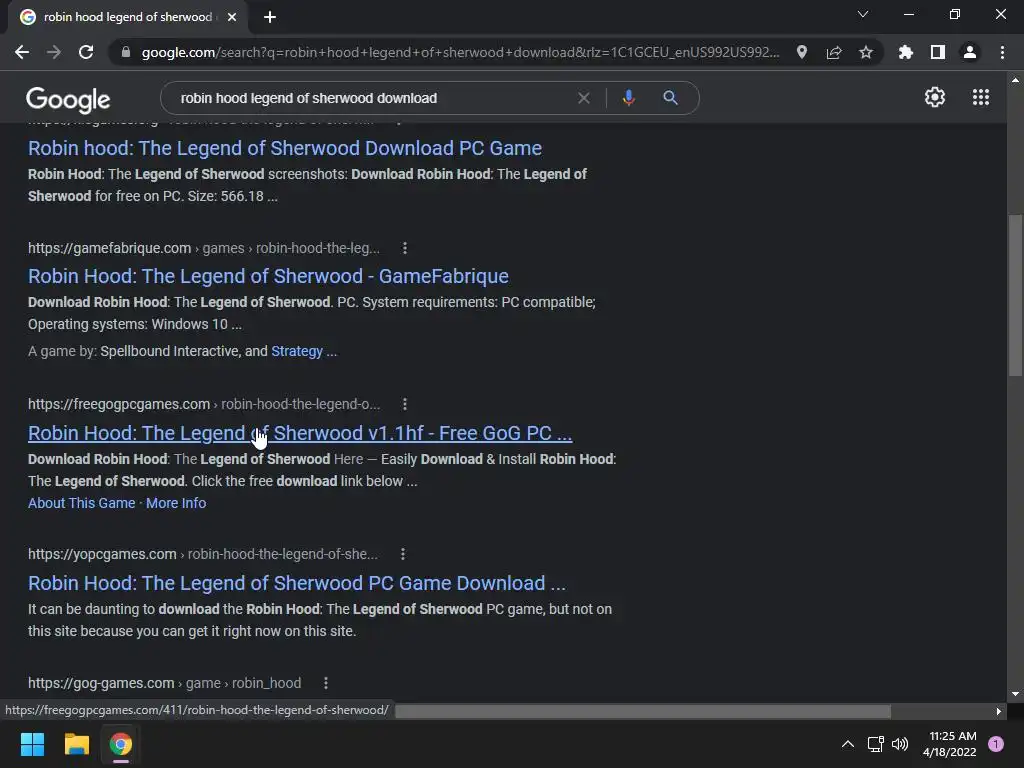1024x768 pixels.
Task: Go back to the previous page
Action: pos(22,52)
